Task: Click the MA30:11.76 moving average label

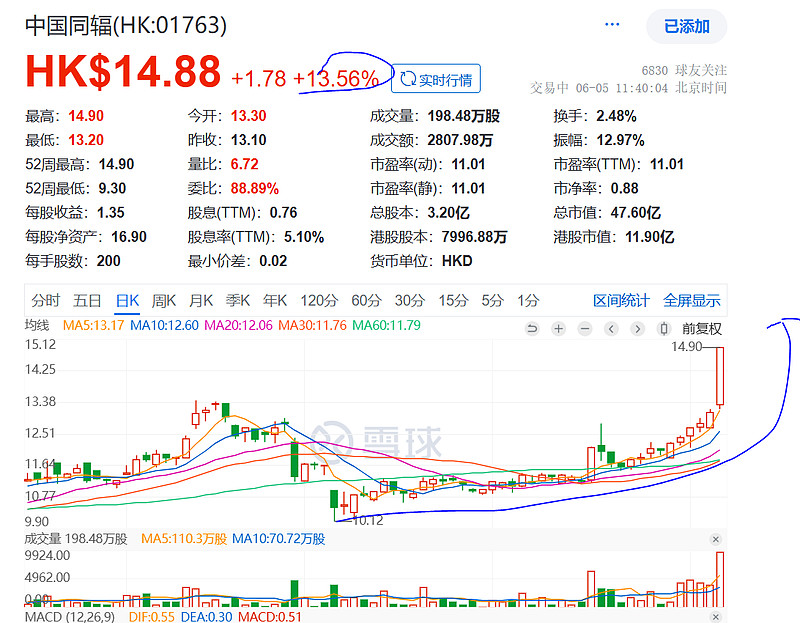Action: pos(312,326)
